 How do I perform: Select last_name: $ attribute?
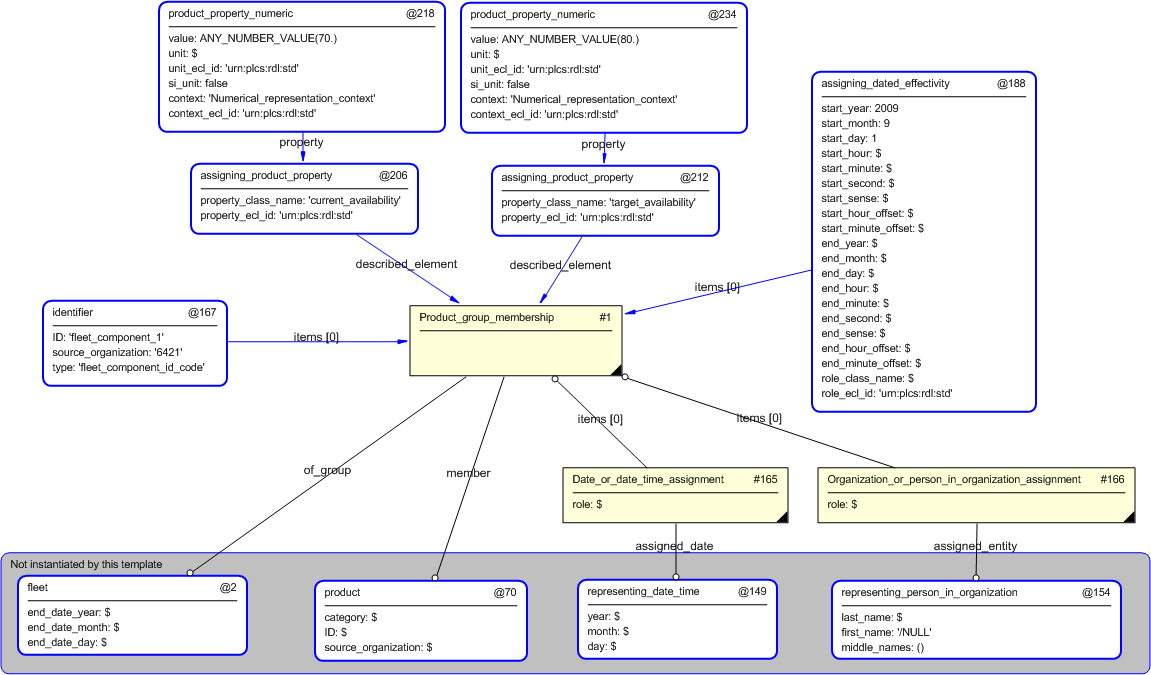pos(872,618)
